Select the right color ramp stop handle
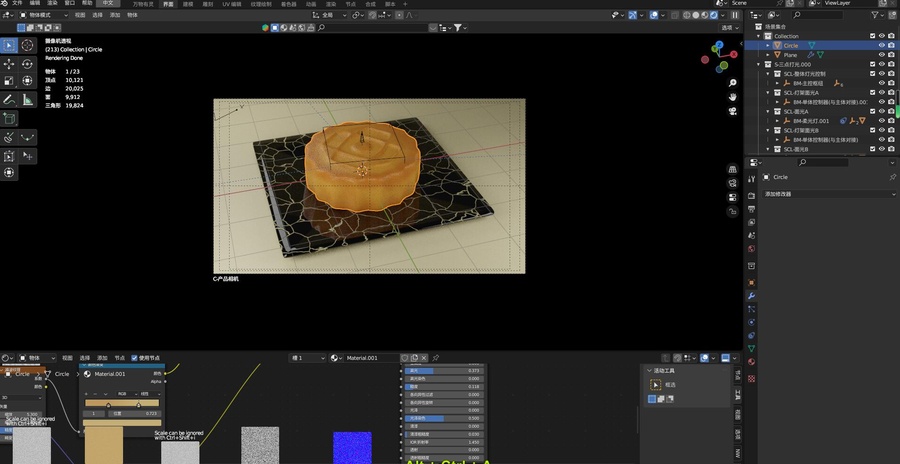The height and width of the screenshot is (464, 900). [138, 404]
